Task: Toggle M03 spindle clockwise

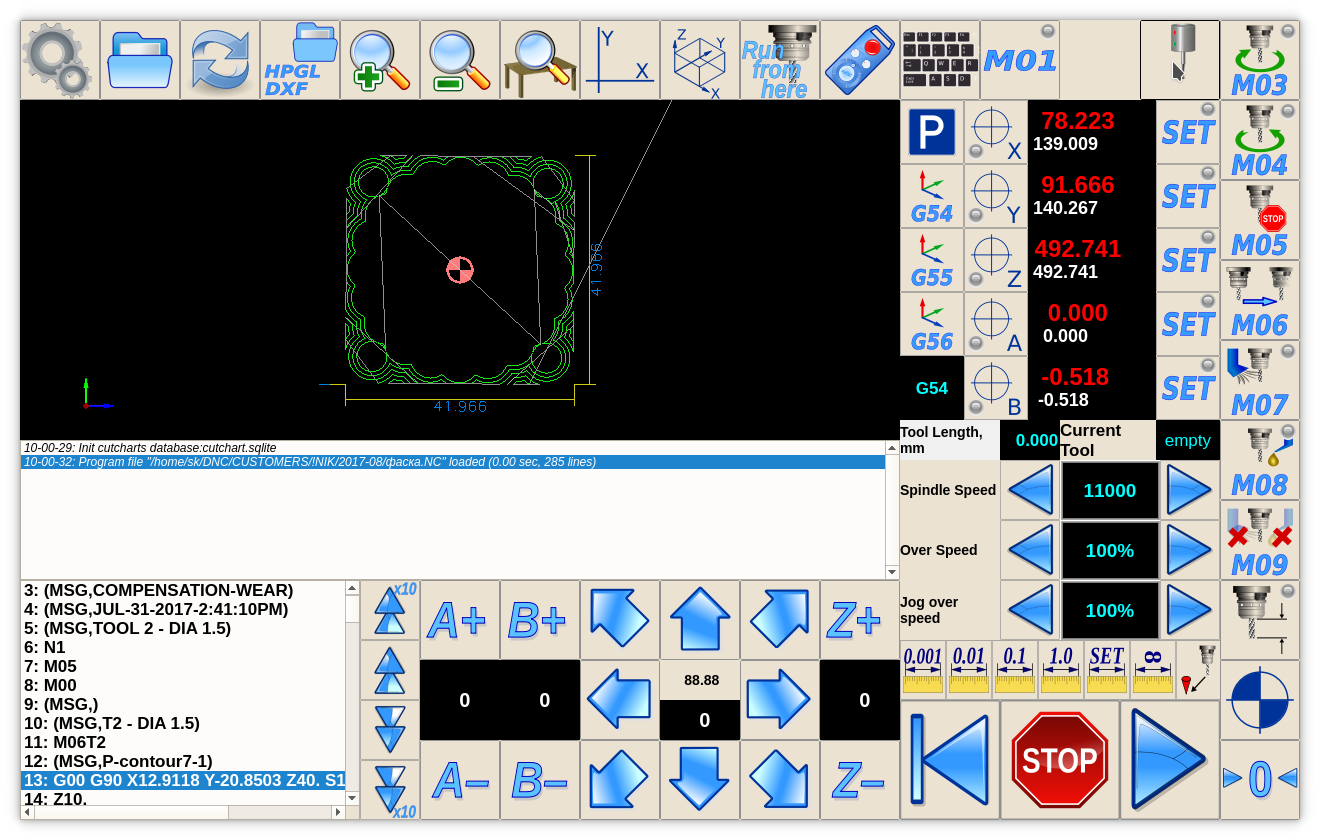Action: click(x=1260, y=61)
